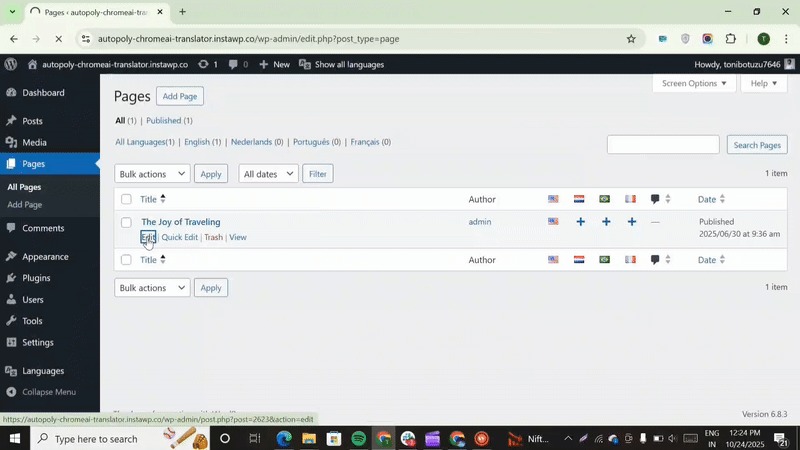Toggle select-all checkbox in table footer

[x=126, y=260]
